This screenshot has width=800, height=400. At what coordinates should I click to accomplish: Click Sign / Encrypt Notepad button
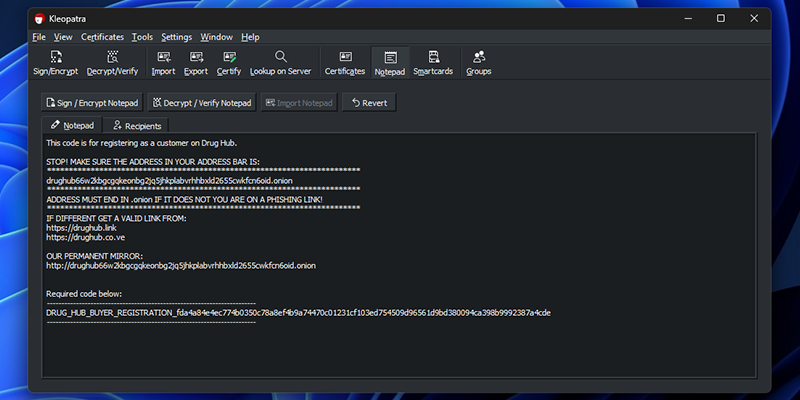92,103
